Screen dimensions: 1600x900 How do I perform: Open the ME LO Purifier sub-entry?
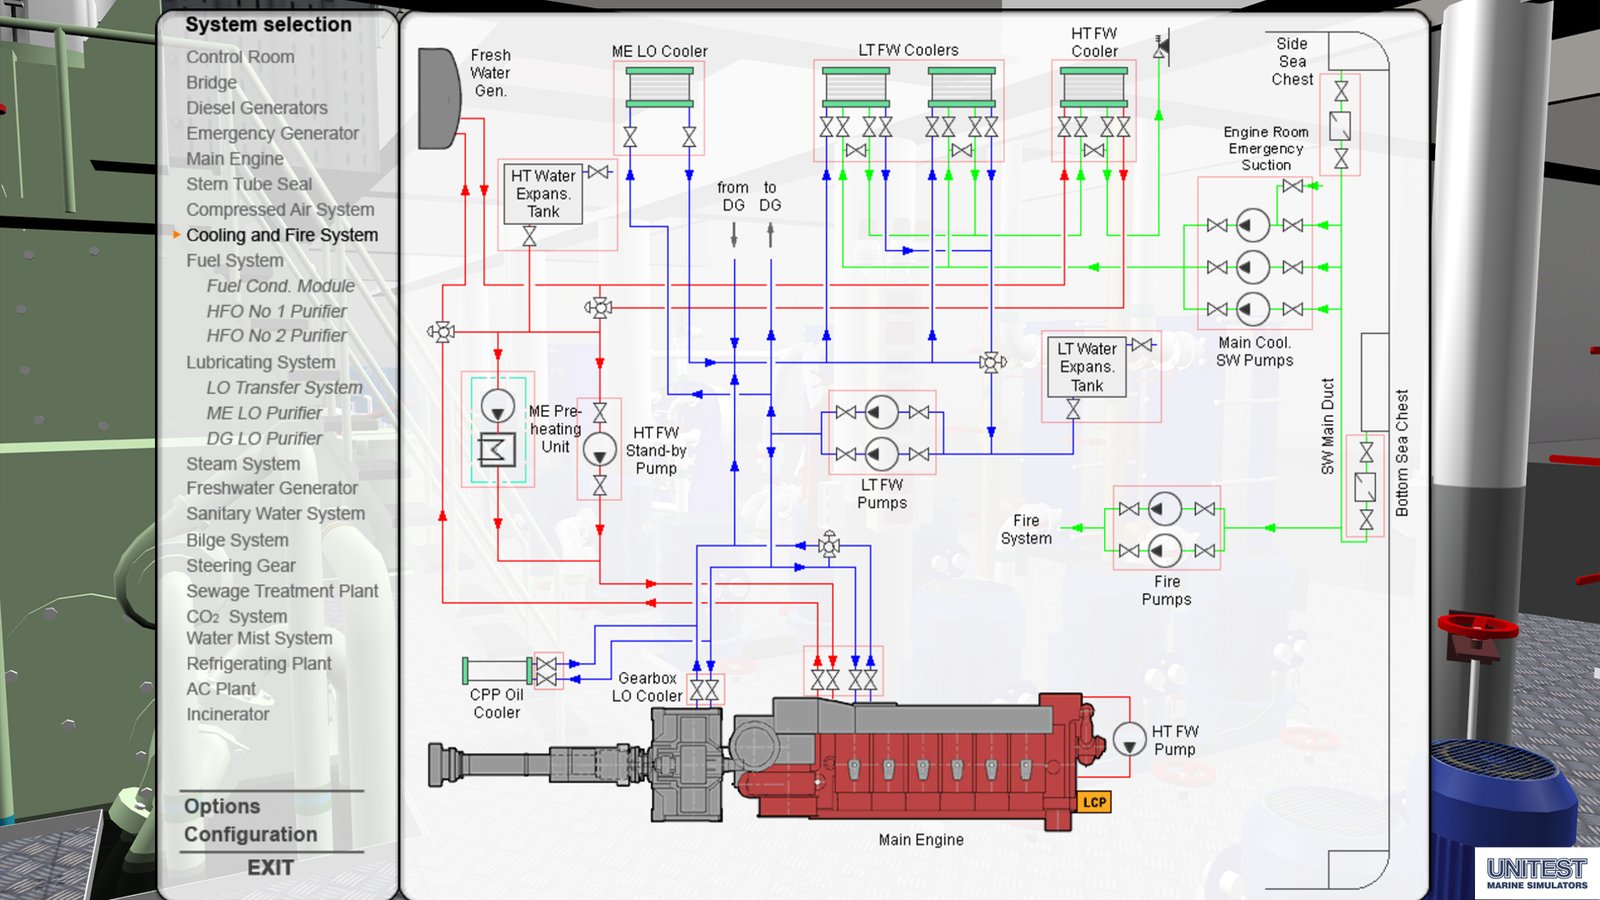pos(264,412)
